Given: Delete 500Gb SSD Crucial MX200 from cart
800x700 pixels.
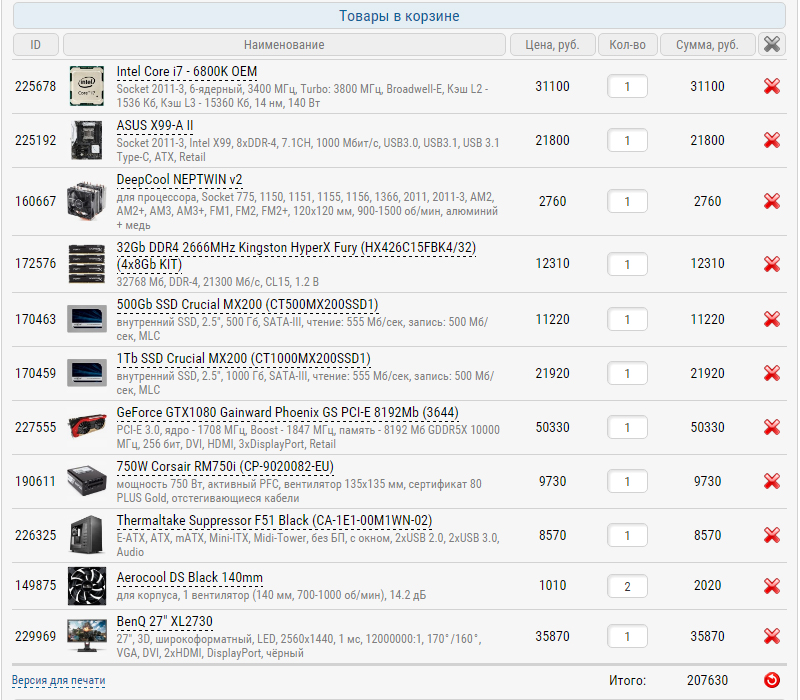Looking at the screenshot, I should pyautogui.click(x=771, y=319).
